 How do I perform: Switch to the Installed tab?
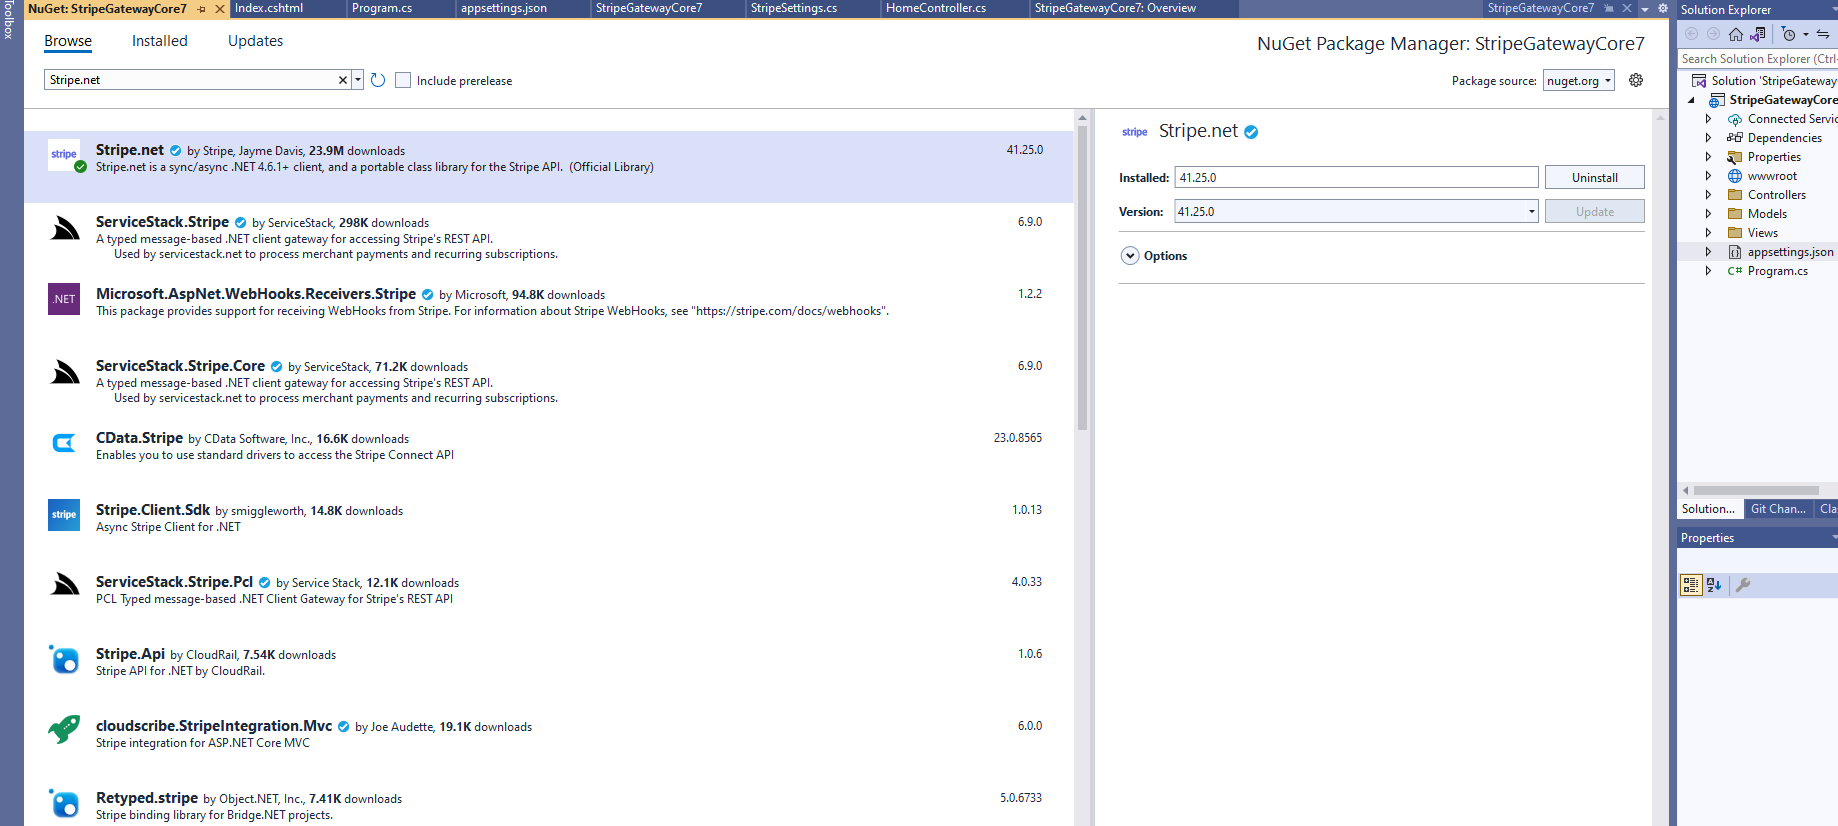click(x=160, y=41)
